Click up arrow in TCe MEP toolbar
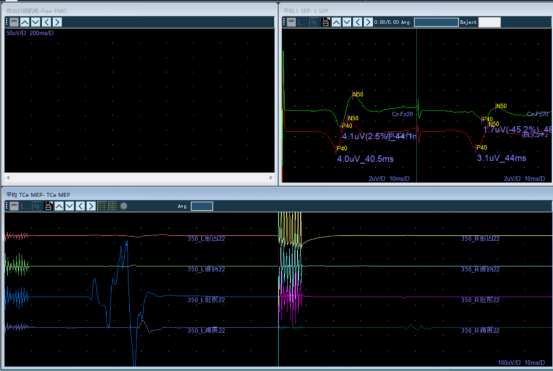 (x=59, y=206)
